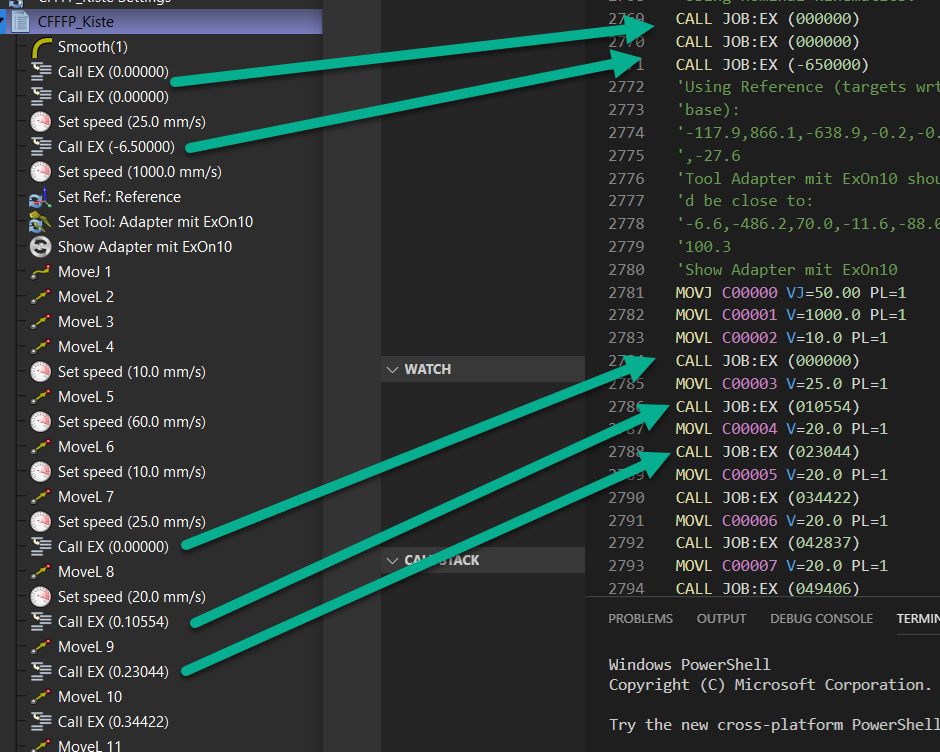Switch to the PROBLEMS tab
The height and width of the screenshot is (752, 940).
[640, 619]
